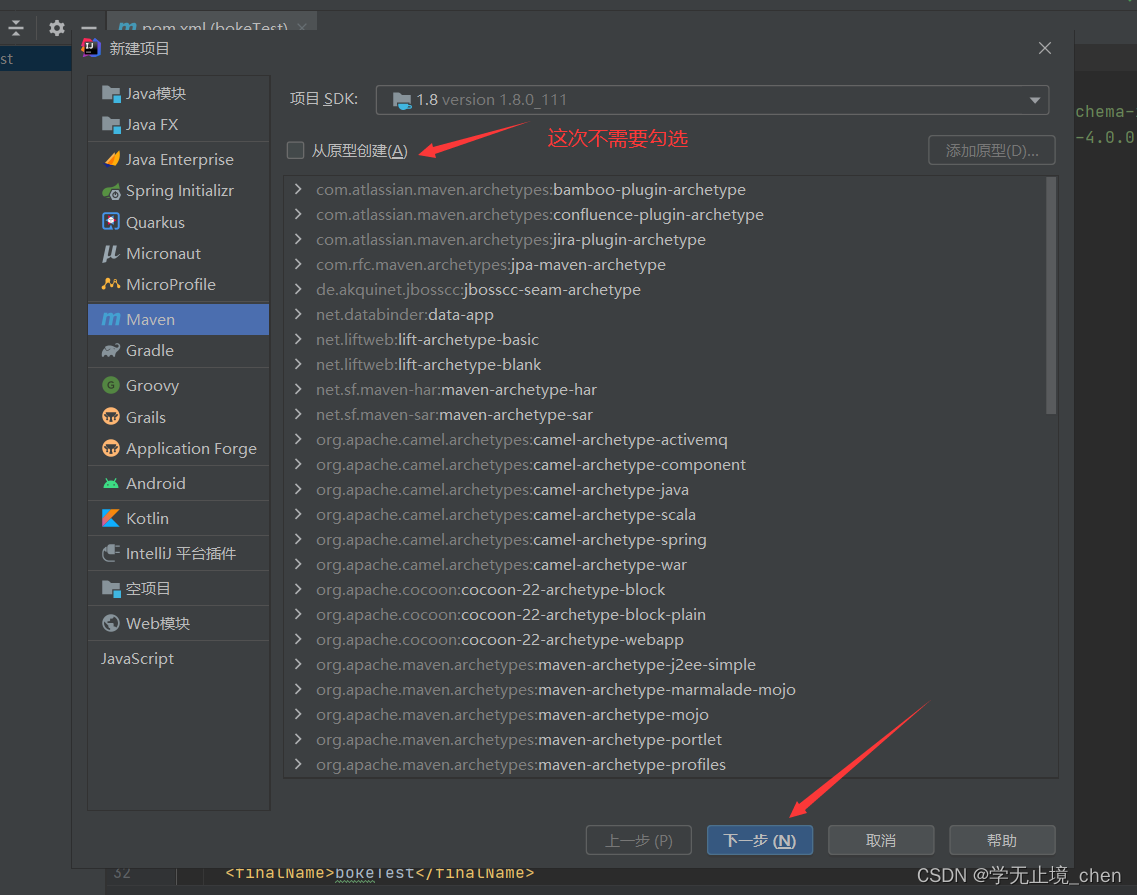
Task: Pick the MicroProfile icon
Action: click(111, 284)
